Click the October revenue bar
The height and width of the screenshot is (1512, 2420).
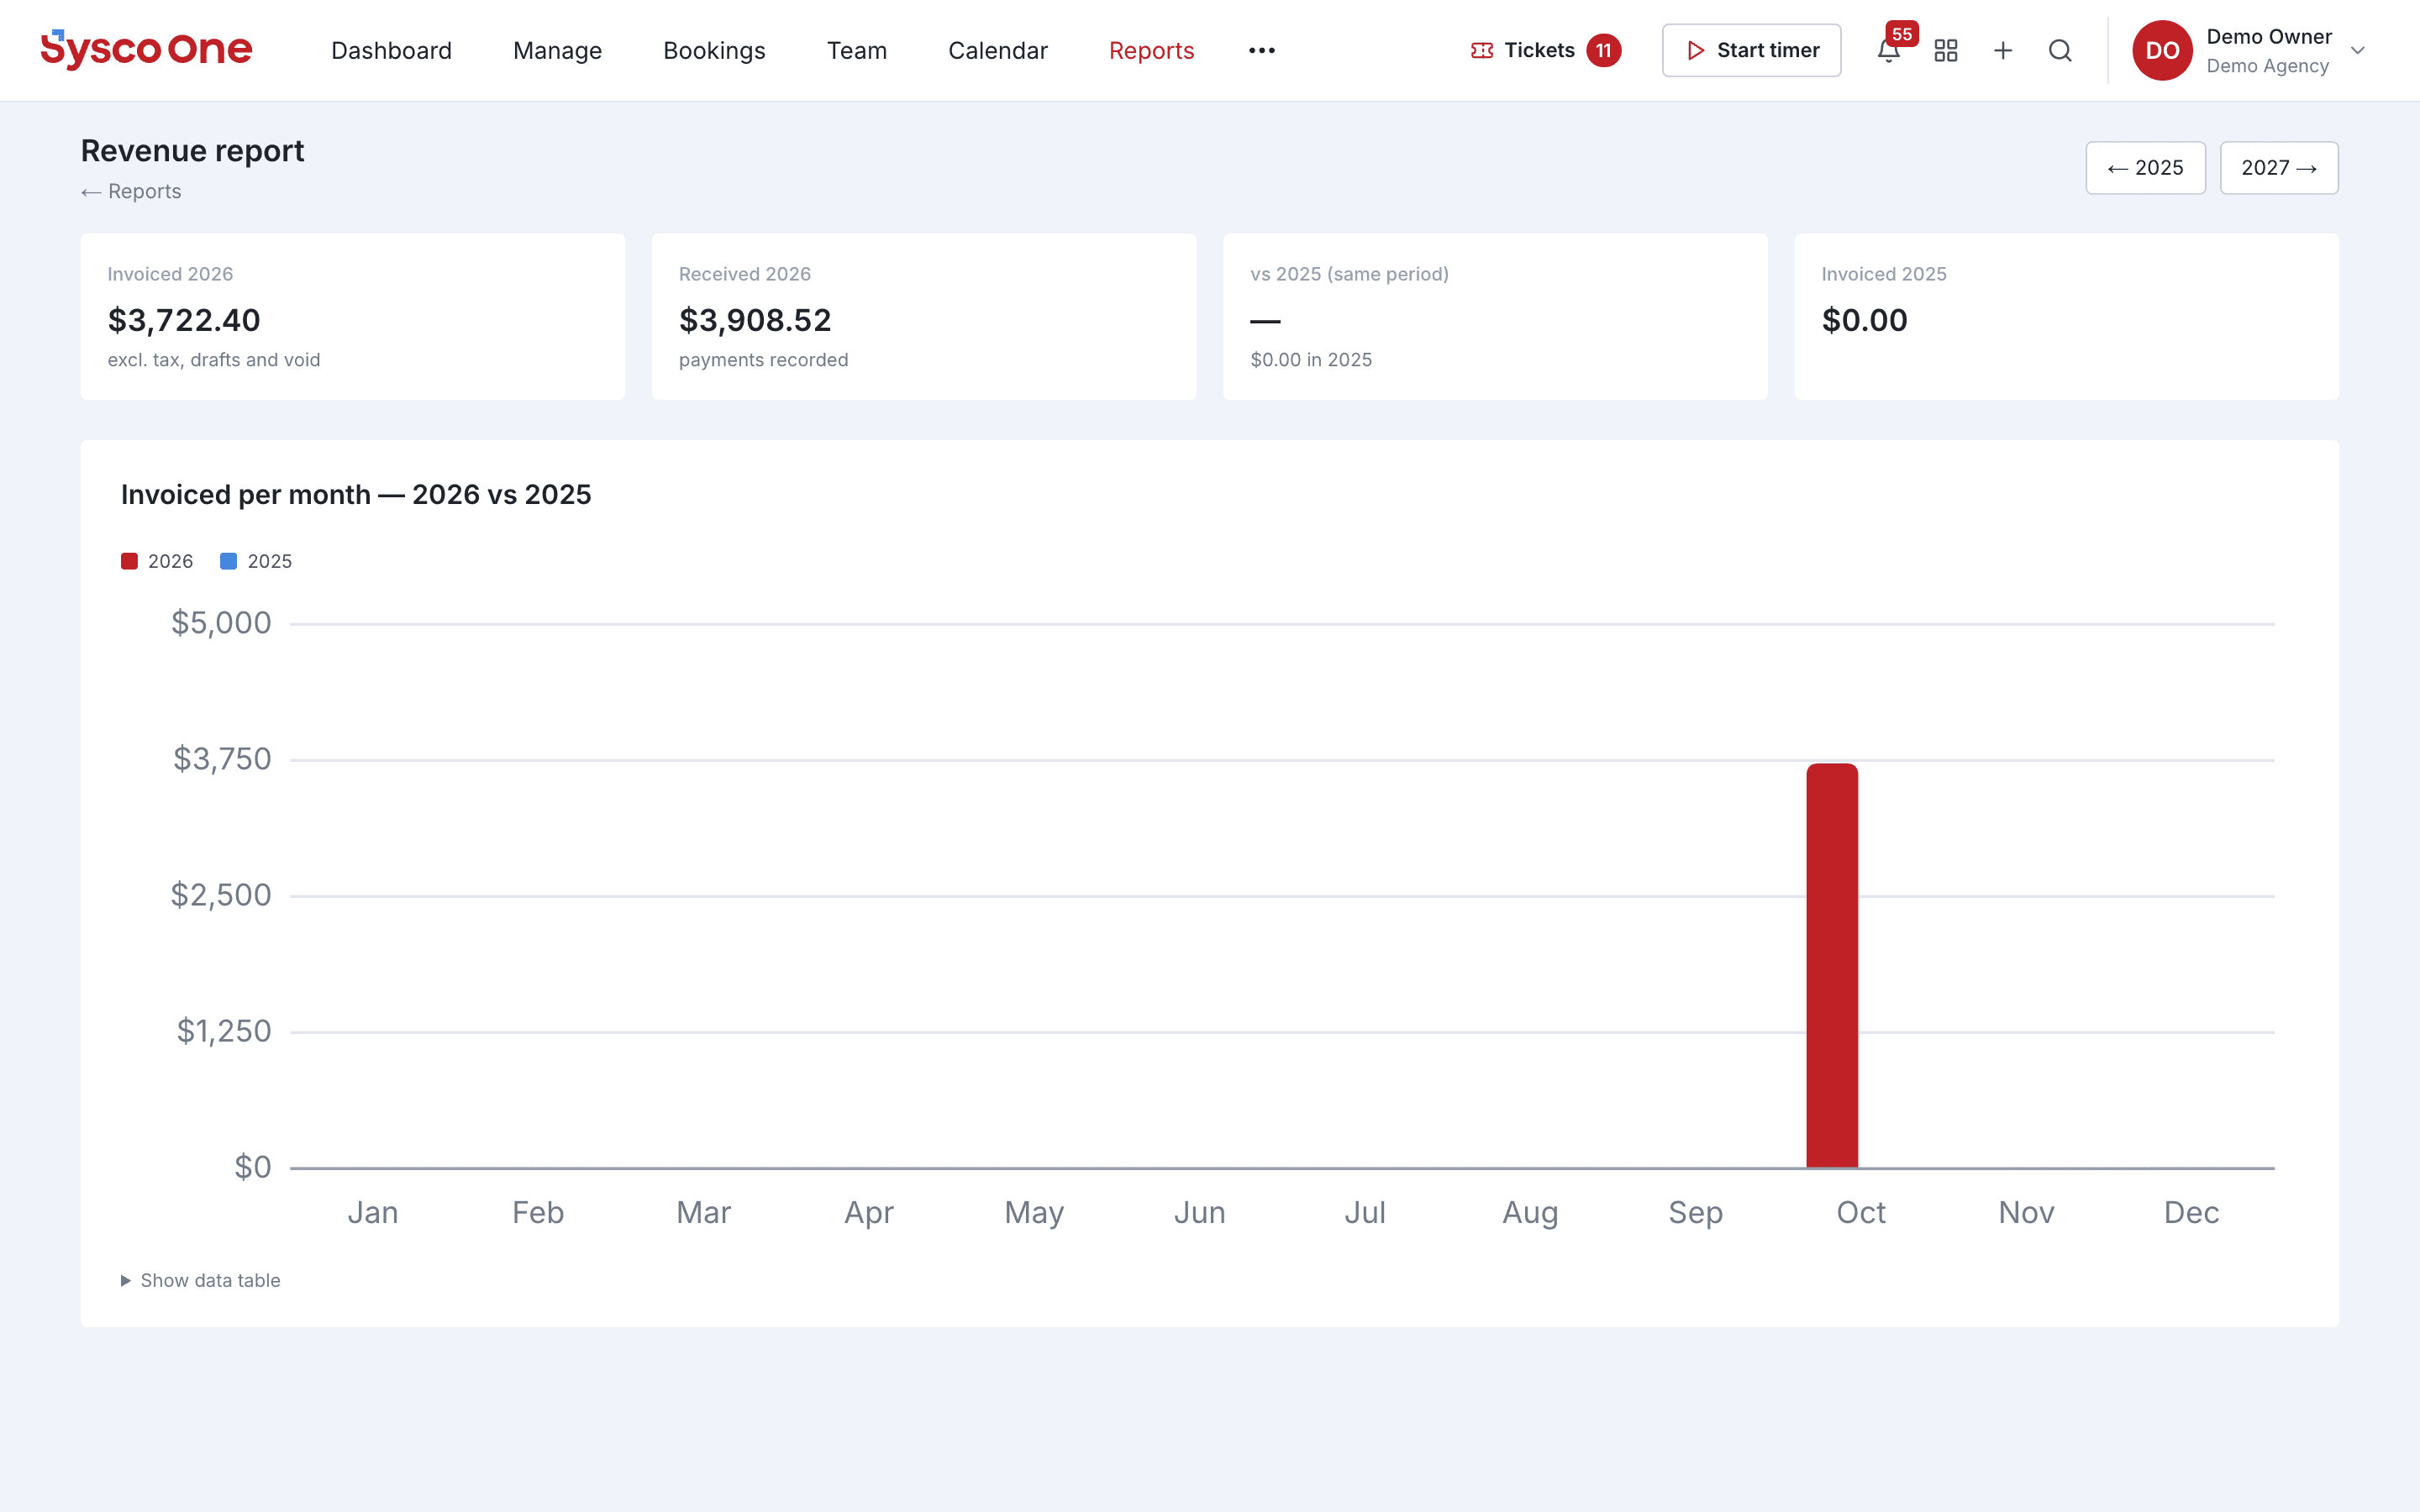click(1832, 965)
